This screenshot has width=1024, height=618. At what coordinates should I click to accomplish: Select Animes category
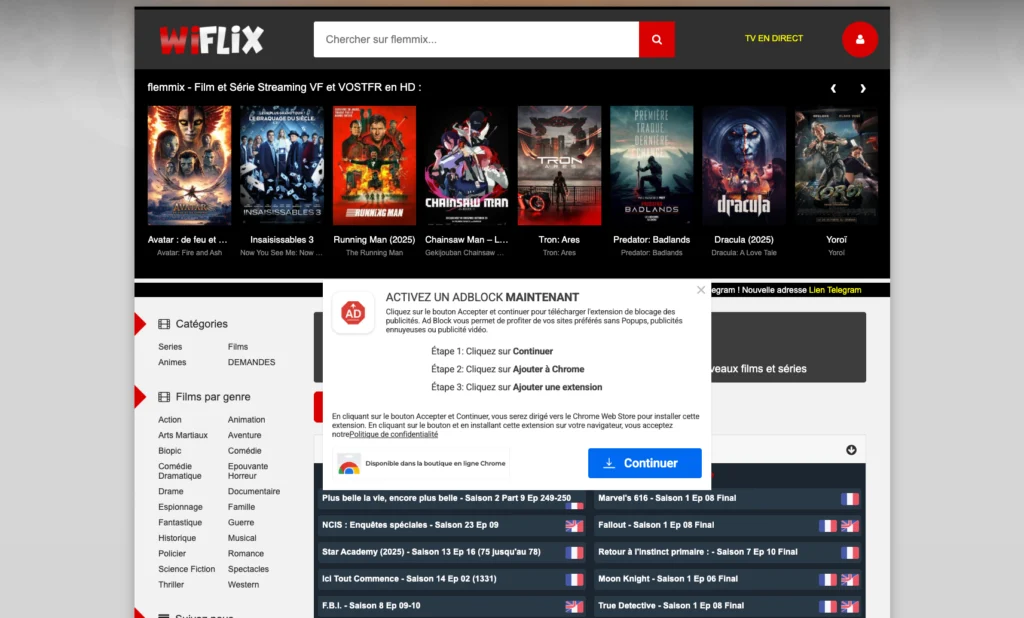[x=172, y=363]
